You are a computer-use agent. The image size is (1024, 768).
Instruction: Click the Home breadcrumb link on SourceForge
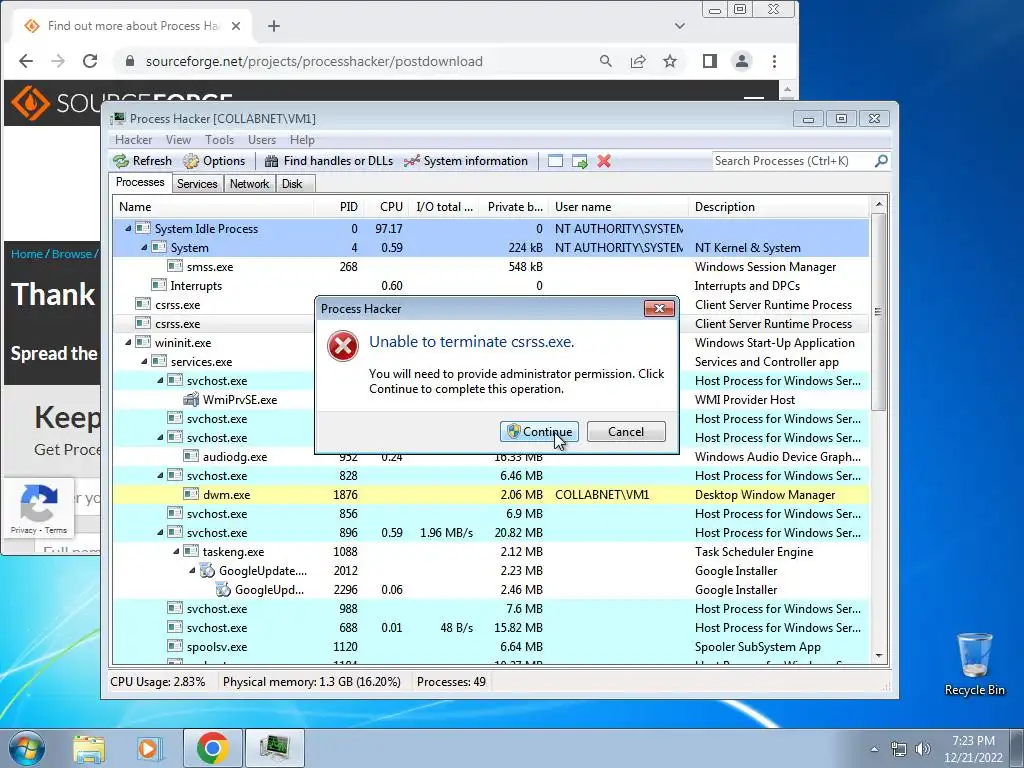pyautogui.click(x=27, y=254)
